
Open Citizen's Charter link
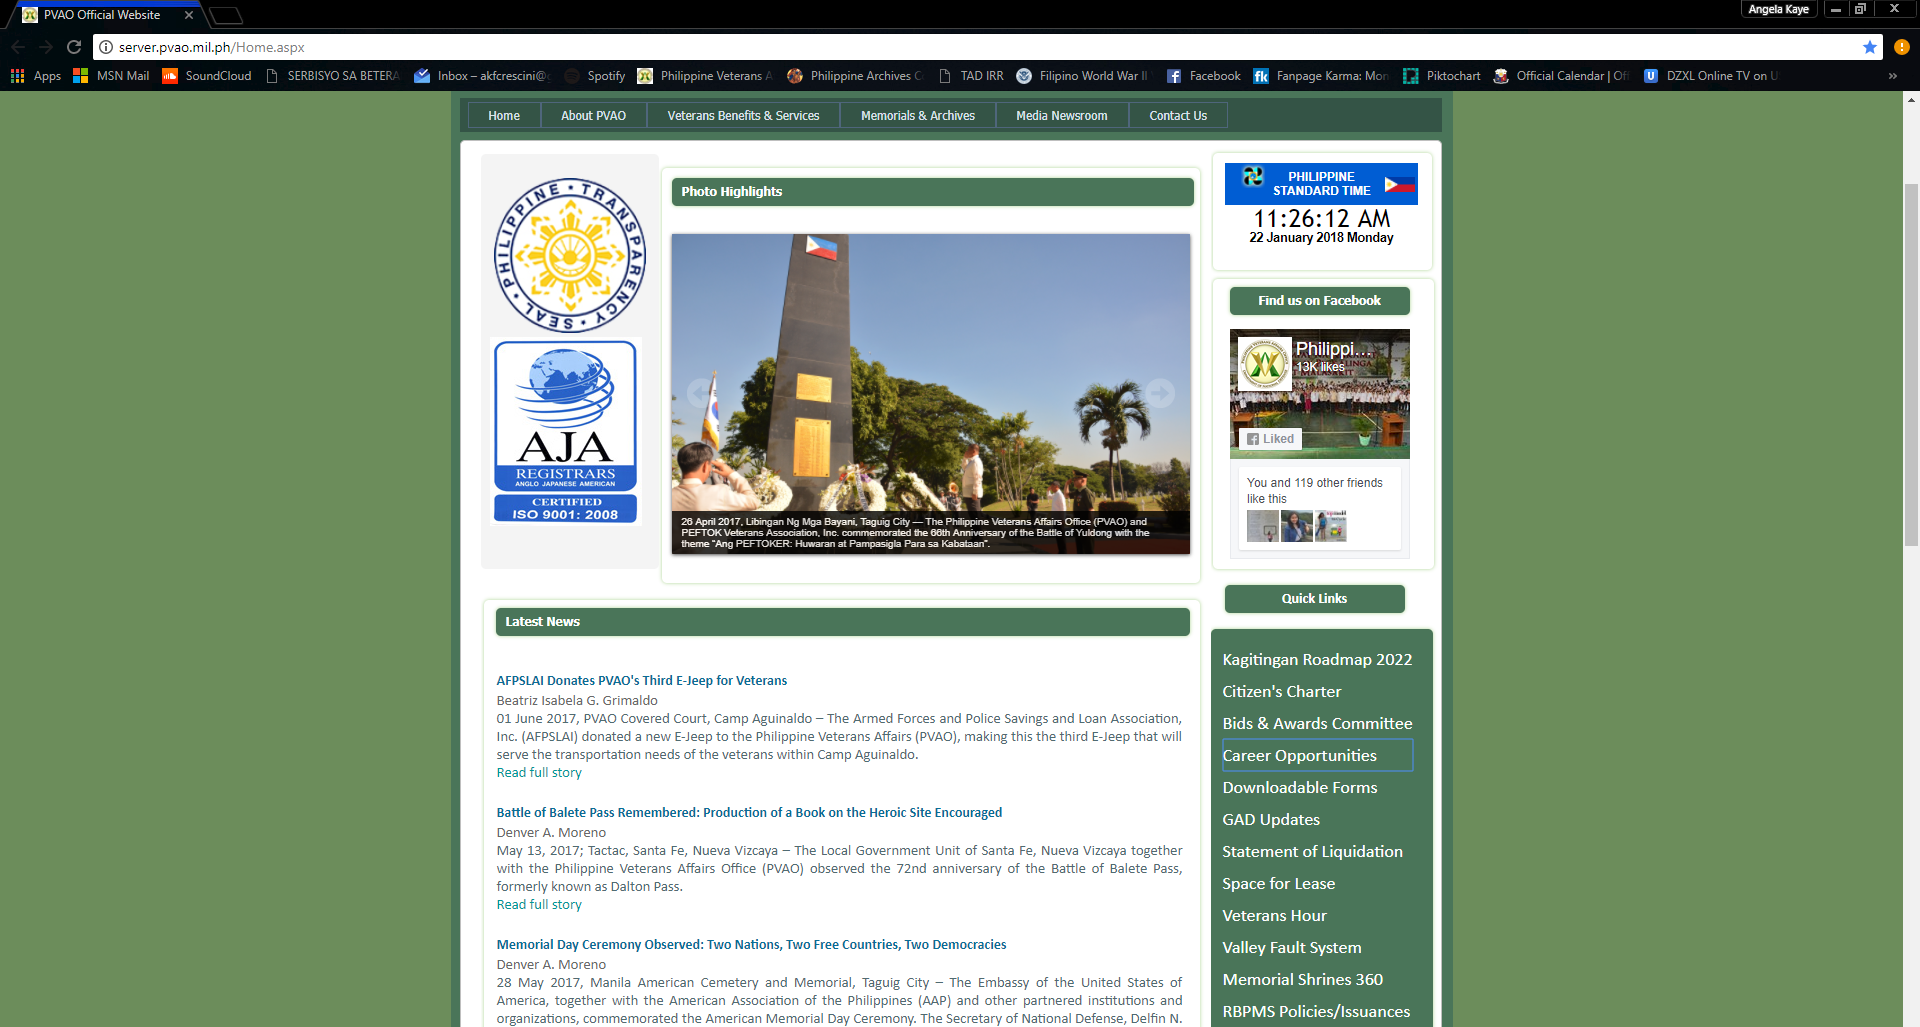1282,692
